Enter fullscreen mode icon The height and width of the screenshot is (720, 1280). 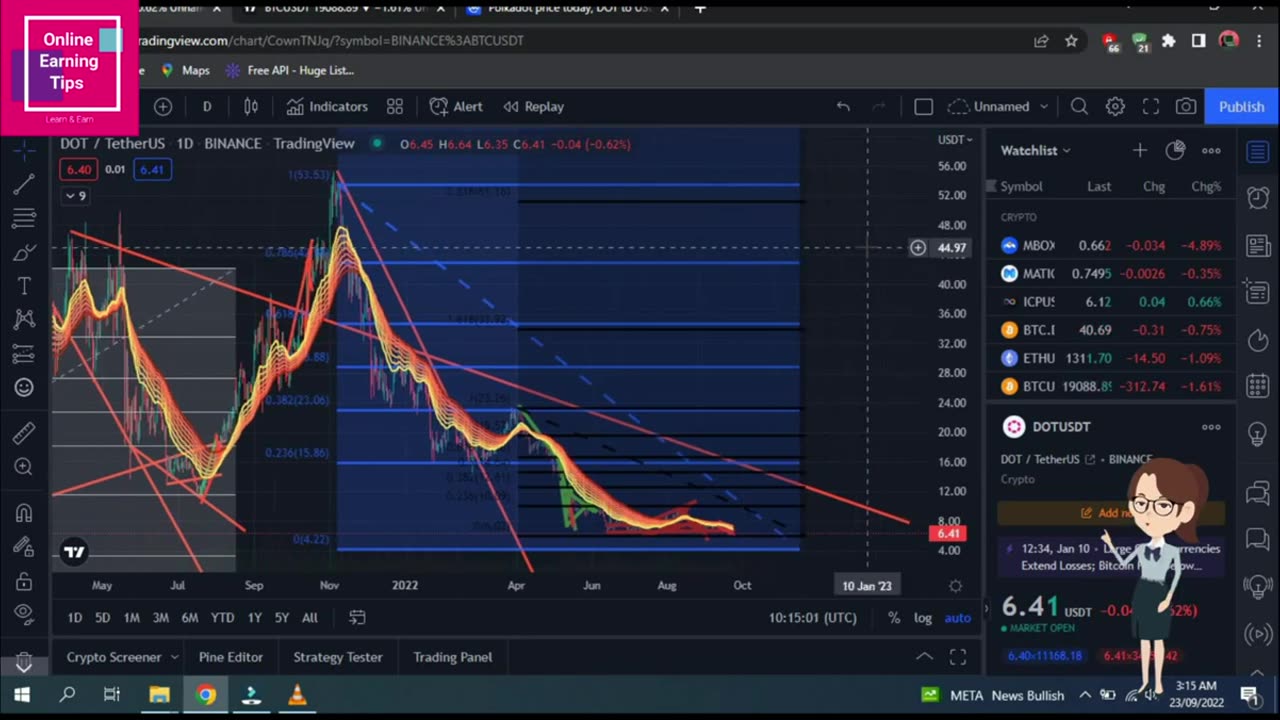pyautogui.click(x=1151, y=106)
